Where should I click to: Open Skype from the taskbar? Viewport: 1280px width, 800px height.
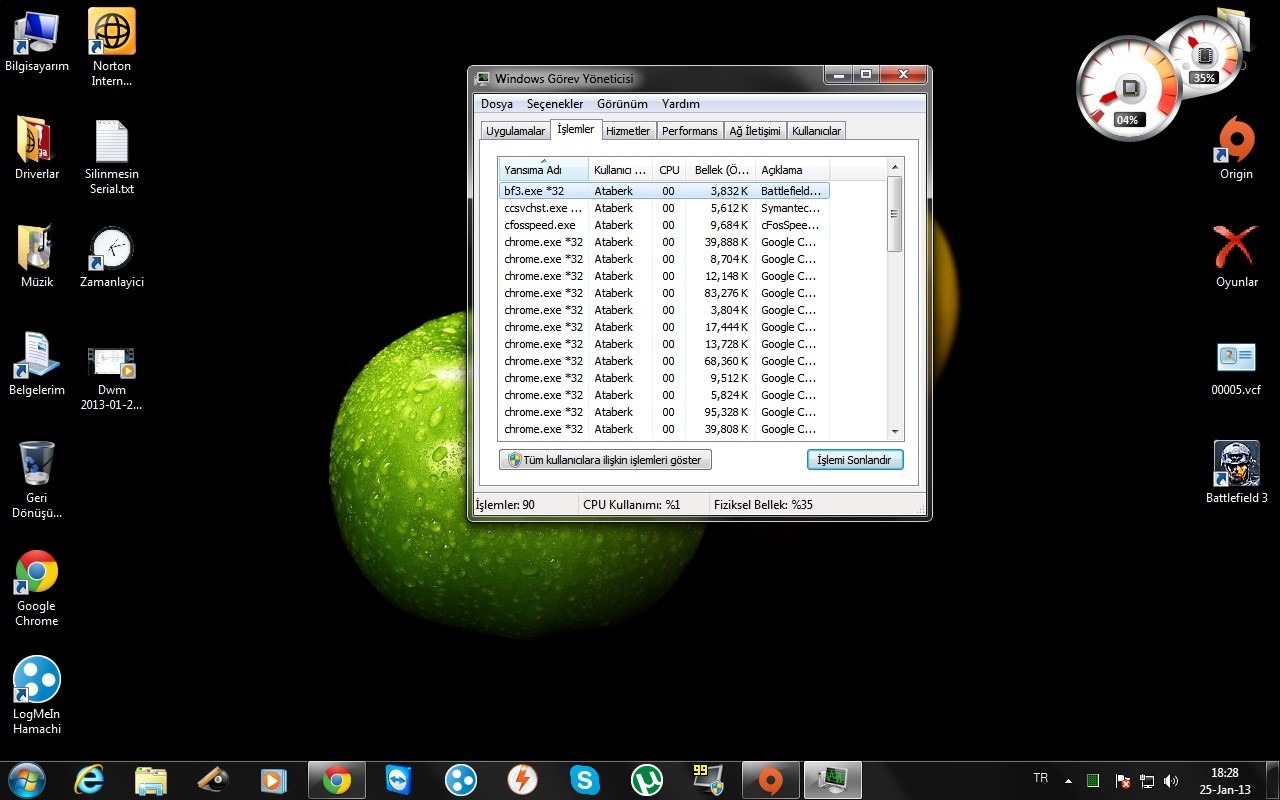tap(584, 780)
